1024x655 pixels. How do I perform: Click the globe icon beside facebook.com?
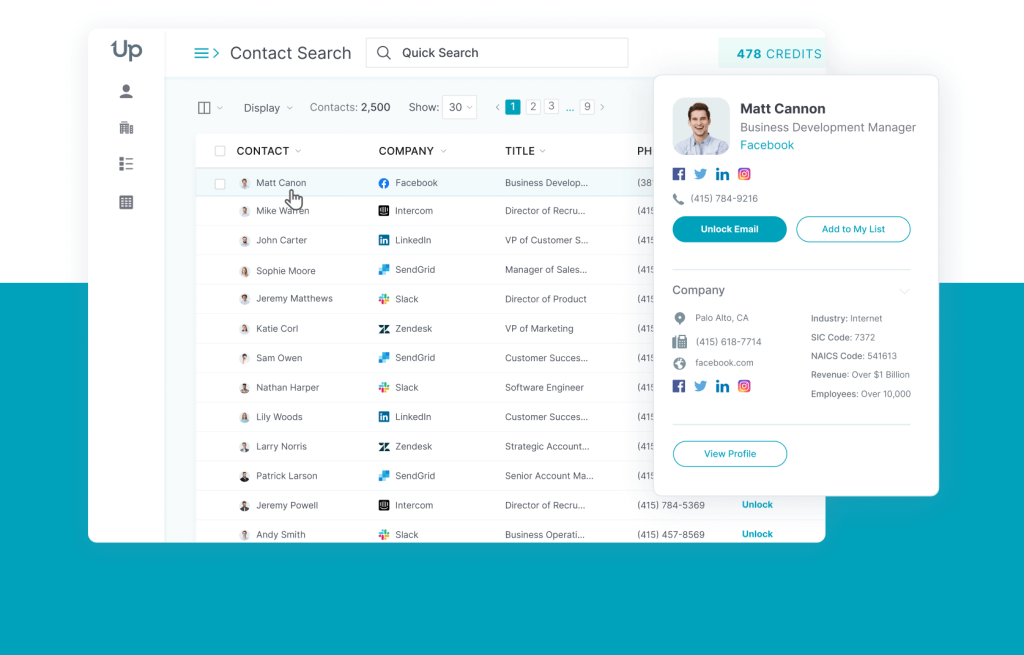pyautogui.click(x=680, y=364)
